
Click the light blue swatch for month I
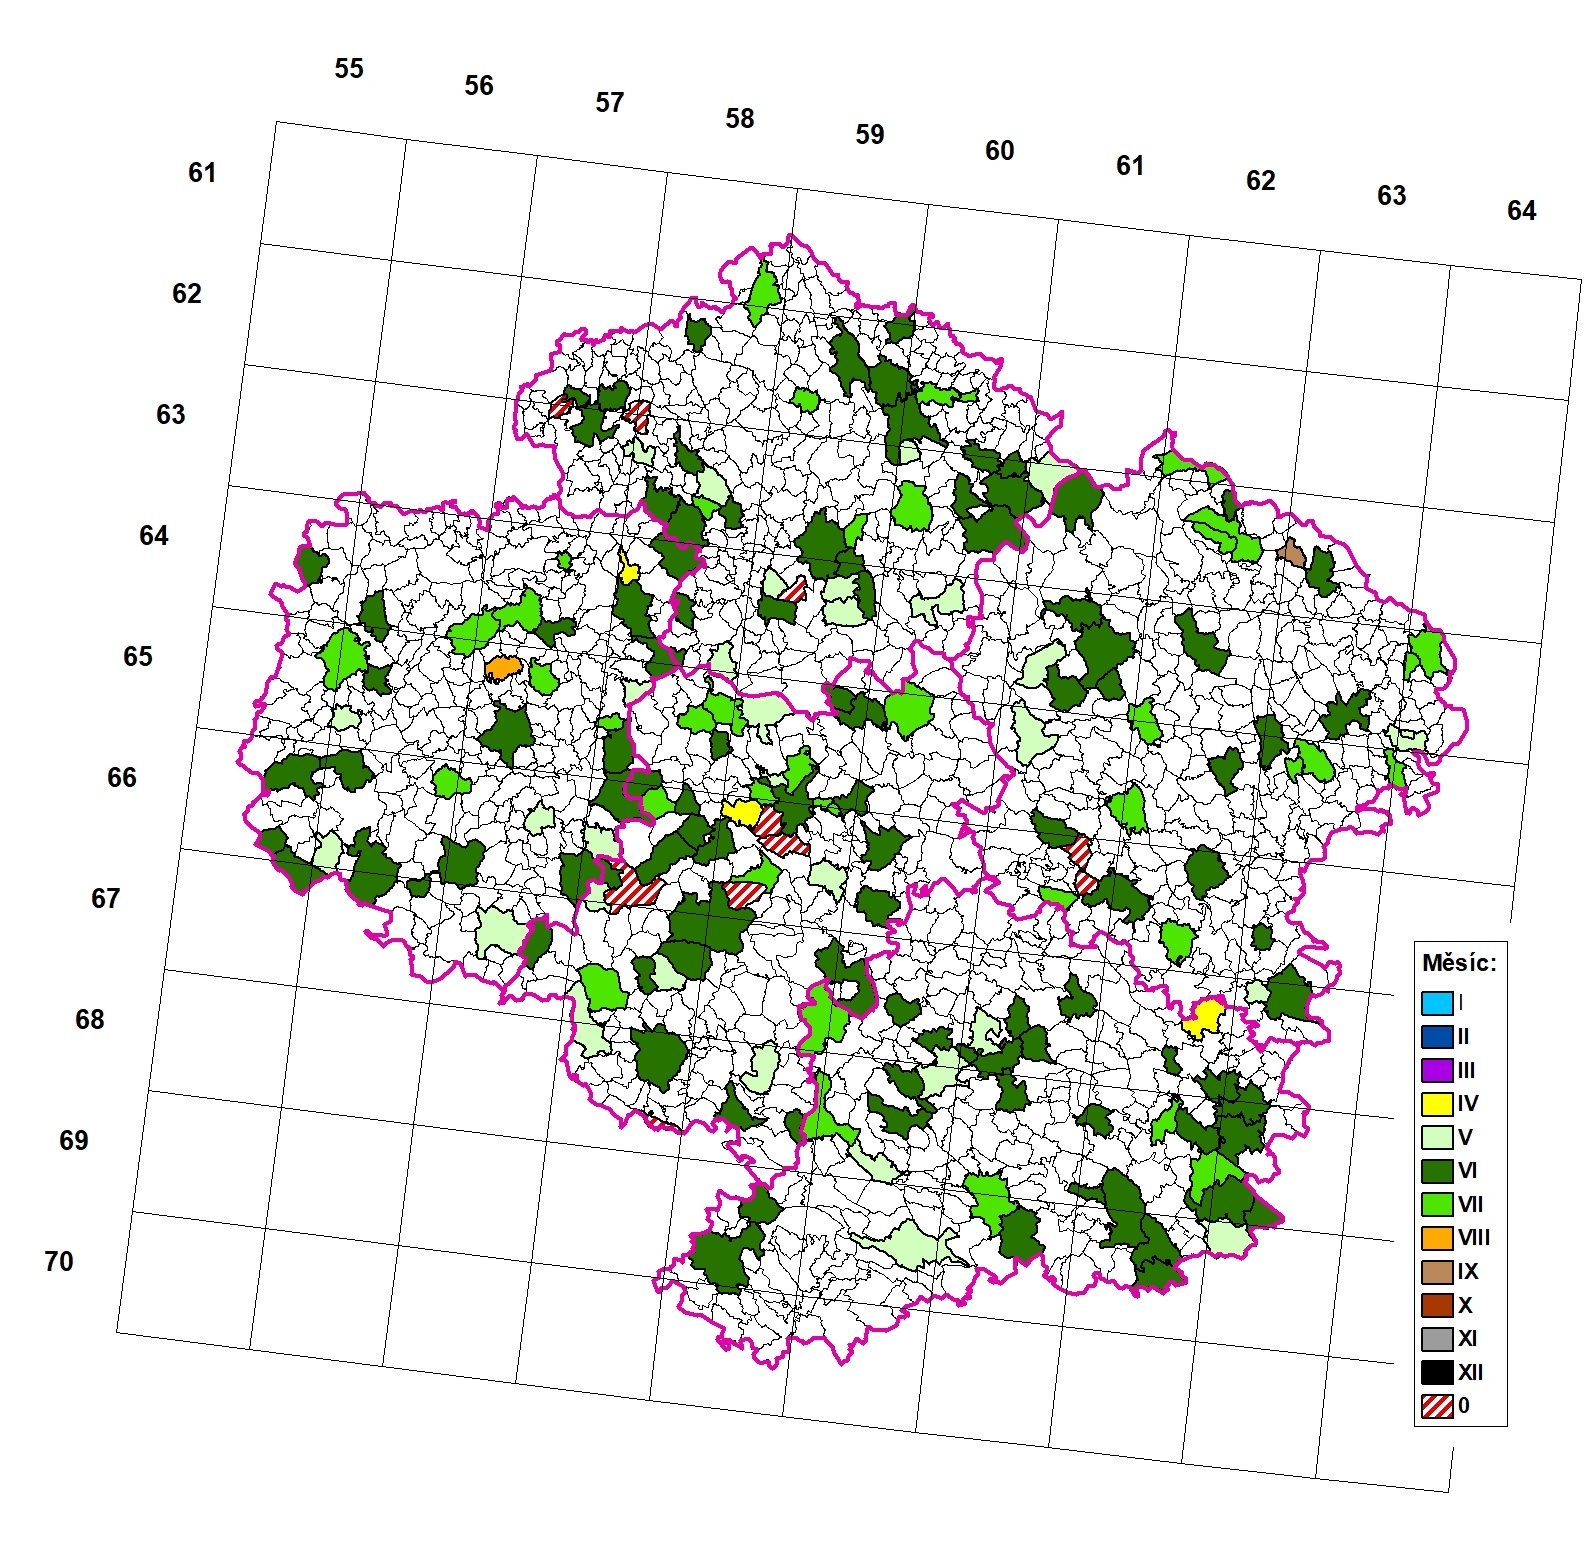(x=1437, y=1003)
